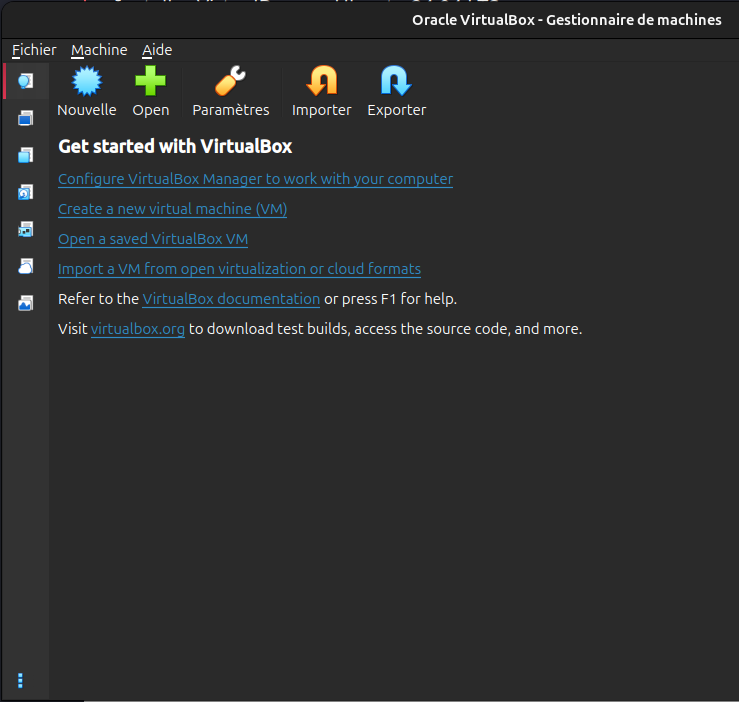The height and width of the screenshot is (702, 739).
Task: Open the Fichier menu
Action: point(34,50)
